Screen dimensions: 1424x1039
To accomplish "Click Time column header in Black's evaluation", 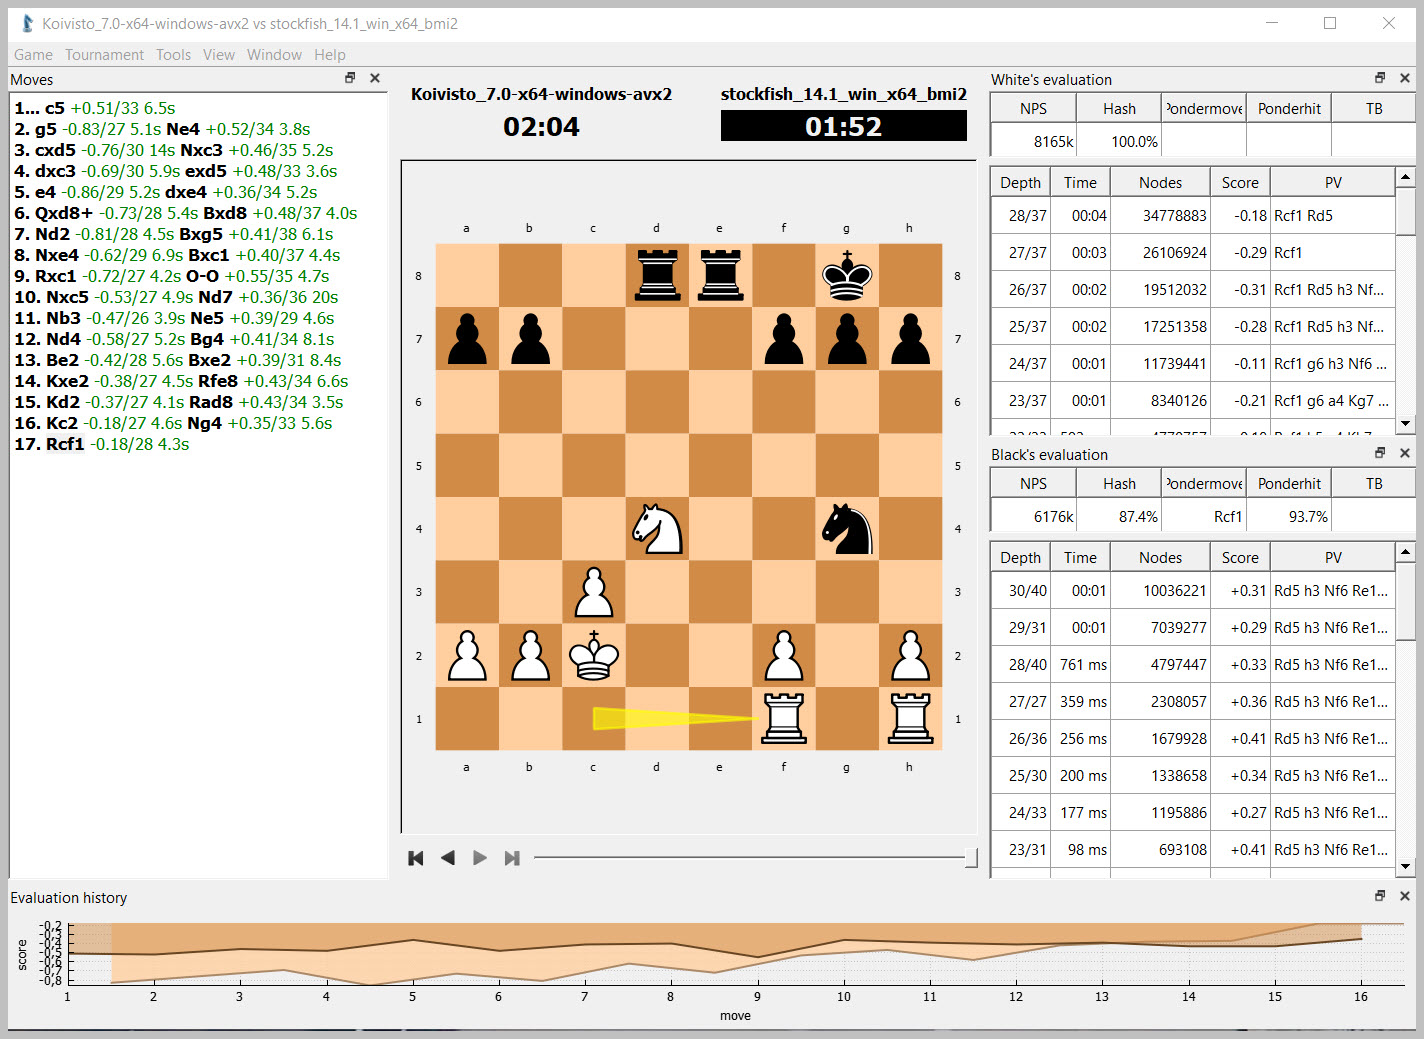I will tap(1080, 557).
